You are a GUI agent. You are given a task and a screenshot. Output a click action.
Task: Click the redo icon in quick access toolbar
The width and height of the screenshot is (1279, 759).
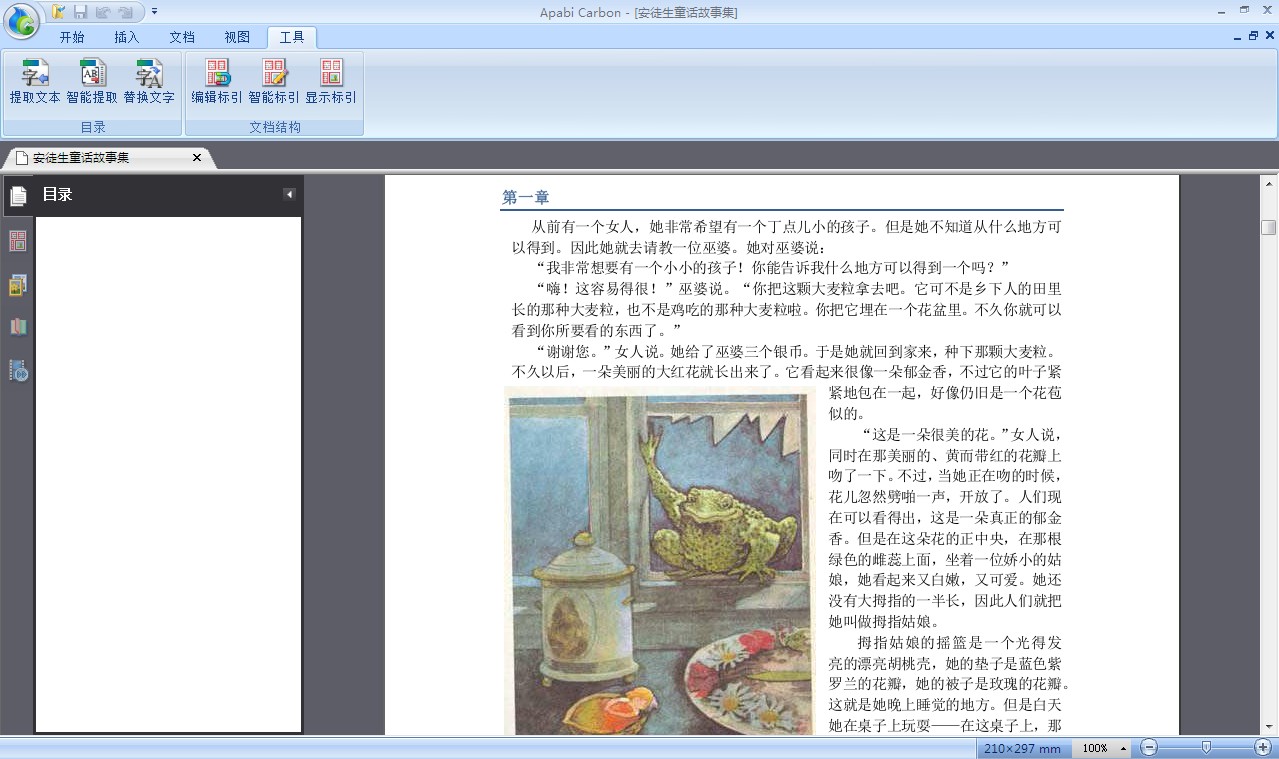coord(125,12)
